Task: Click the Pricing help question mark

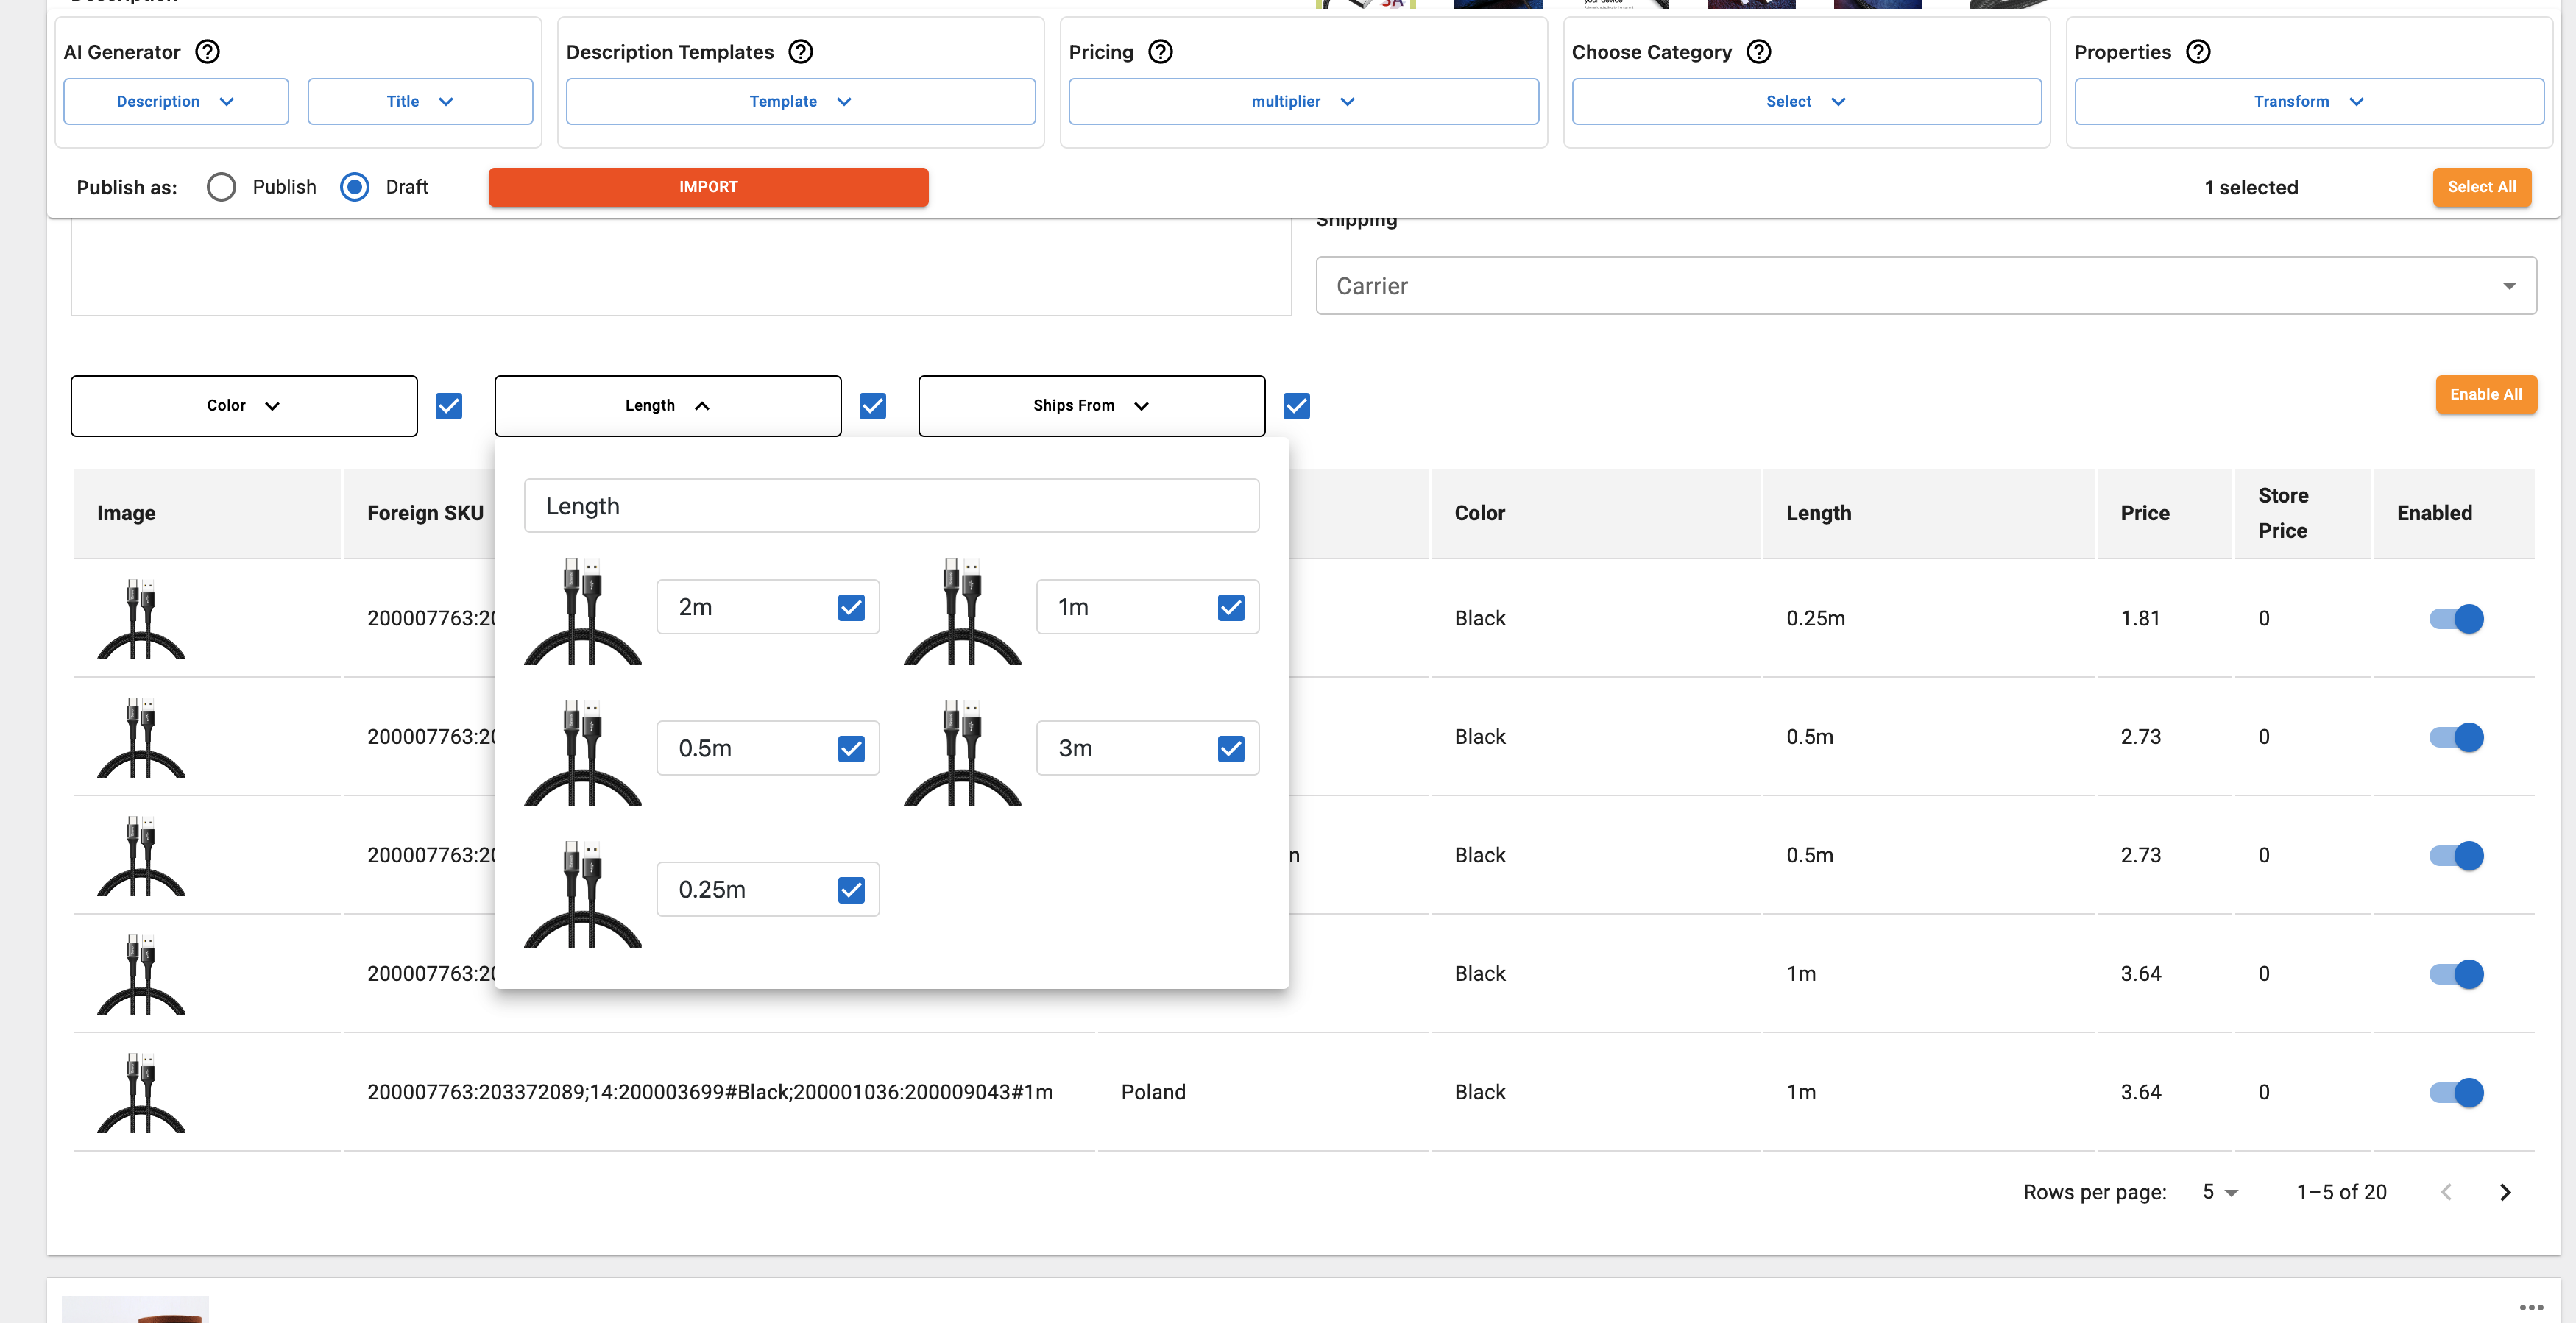Action: point(1160,52)
